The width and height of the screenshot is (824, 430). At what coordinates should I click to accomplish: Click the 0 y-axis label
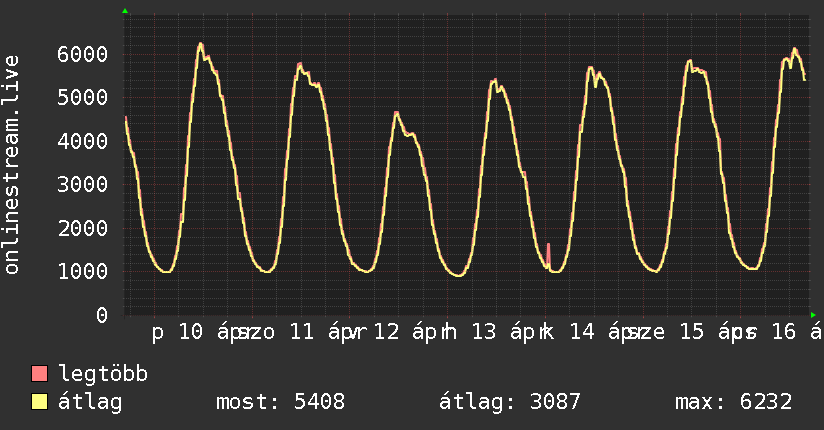(x=102, y=315)
